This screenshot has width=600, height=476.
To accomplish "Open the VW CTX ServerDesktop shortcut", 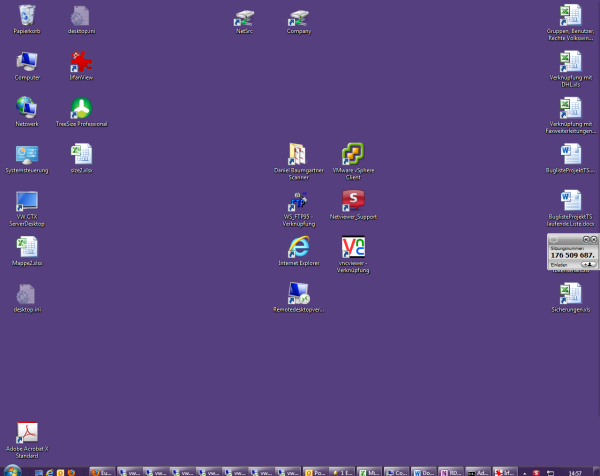I will 27,209.
